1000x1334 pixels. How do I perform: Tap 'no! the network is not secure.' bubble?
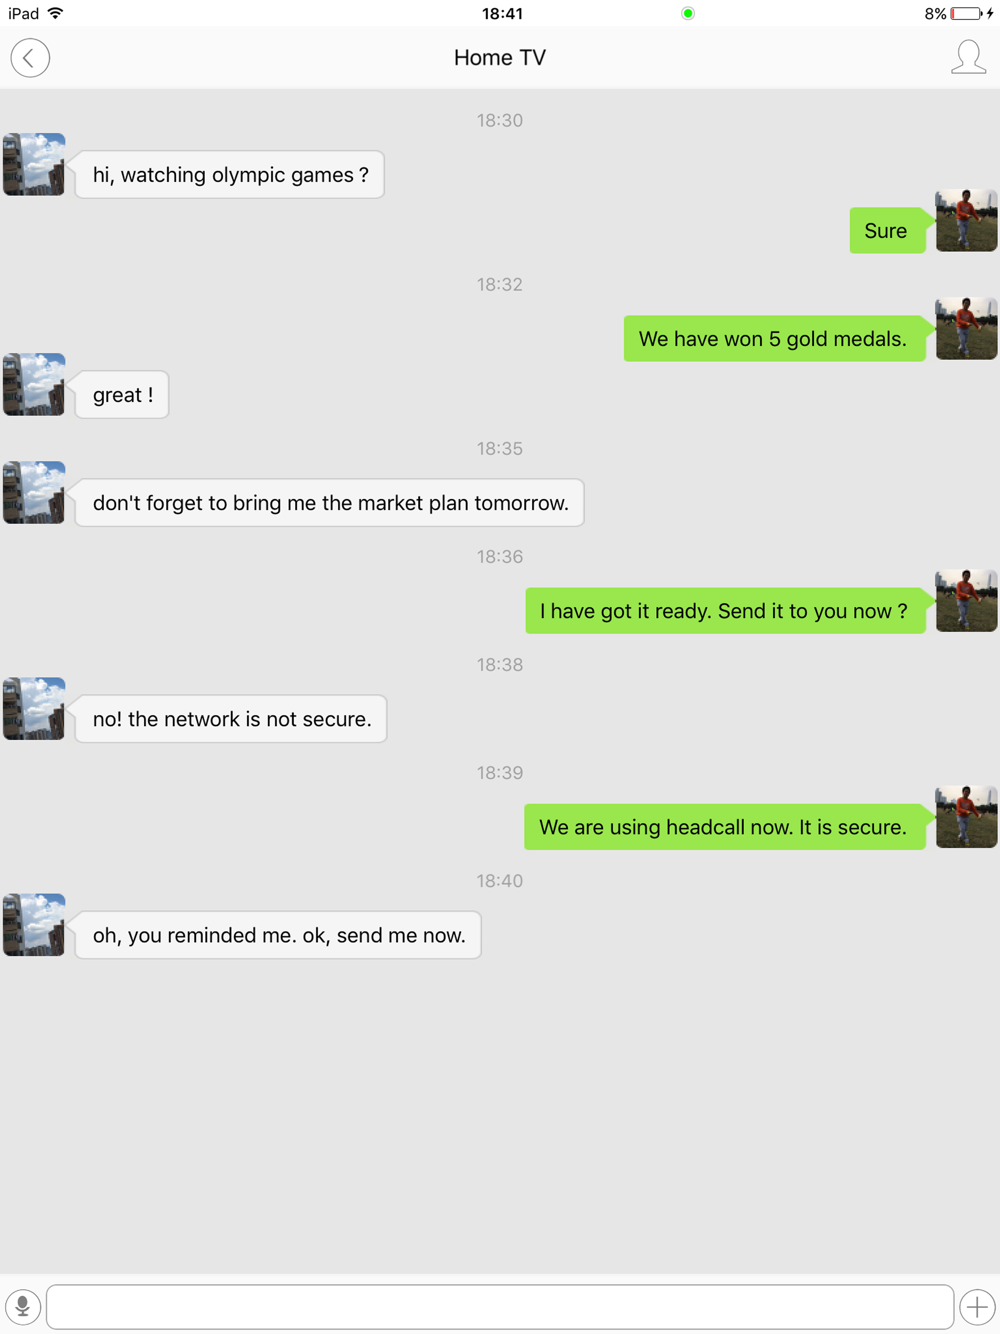pos(231,719)
